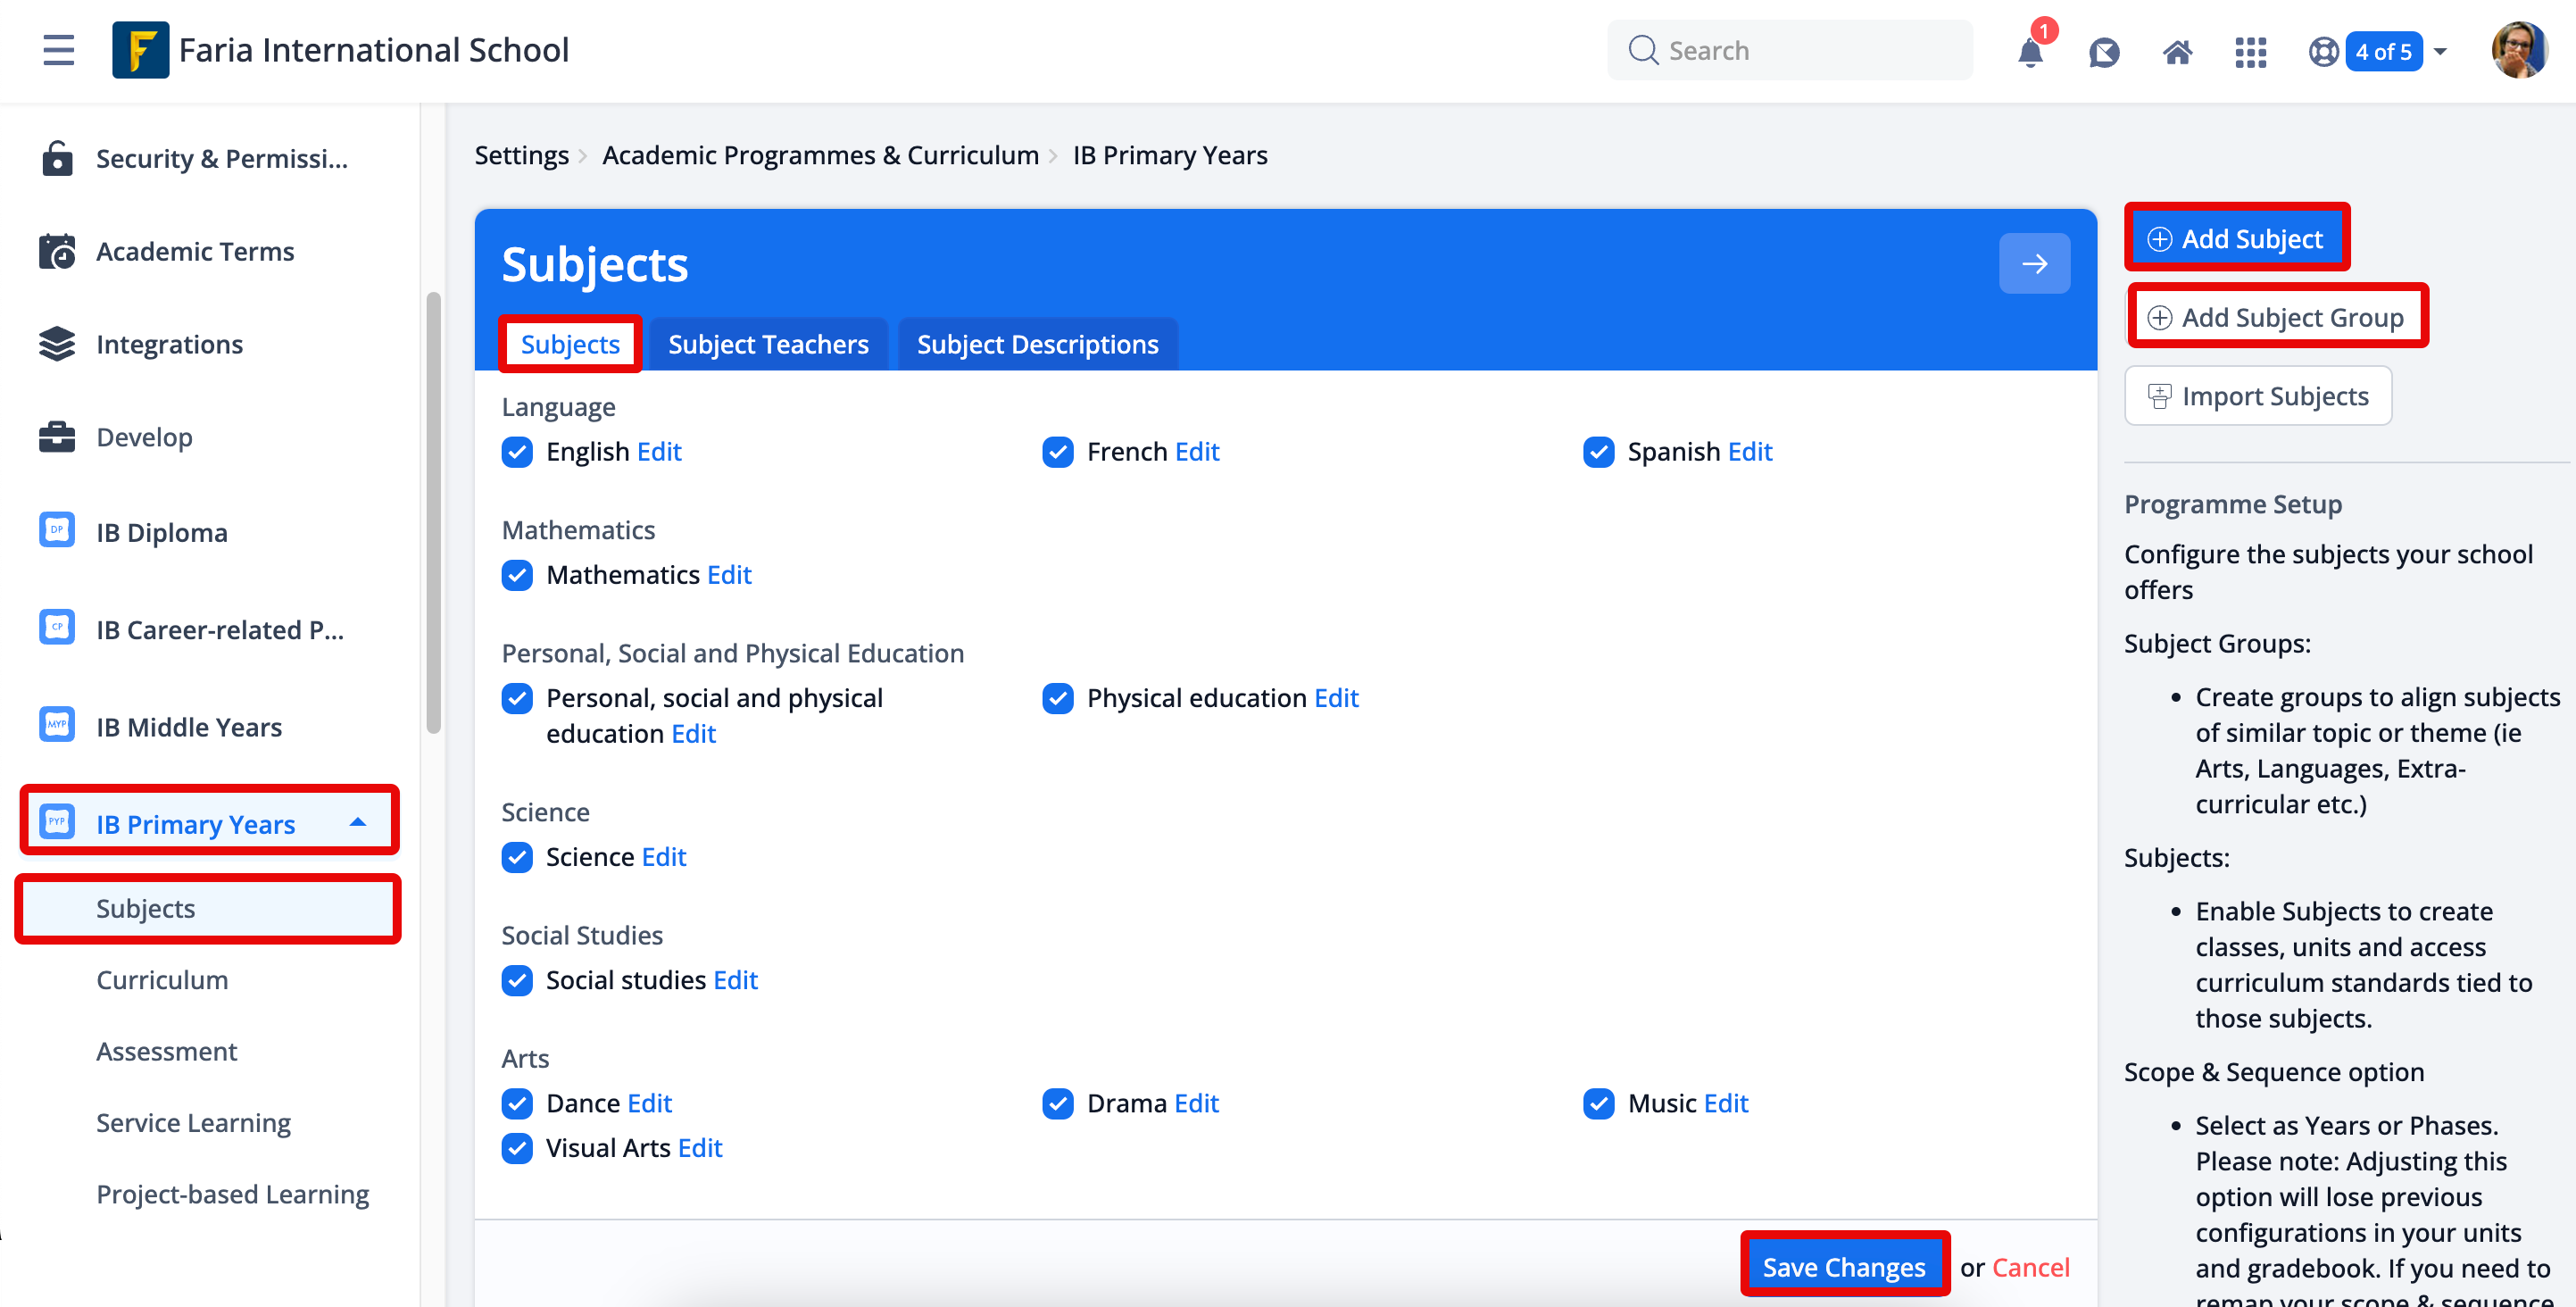2576x1307 pixels.
Task: Click the Academic Terms calendar icon
Action: (57, 251)
